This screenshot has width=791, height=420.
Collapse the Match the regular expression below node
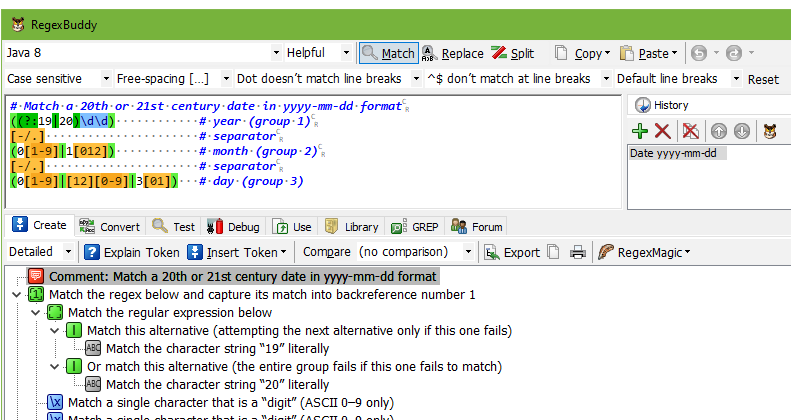pyautogui.click(x=35, y=313)
